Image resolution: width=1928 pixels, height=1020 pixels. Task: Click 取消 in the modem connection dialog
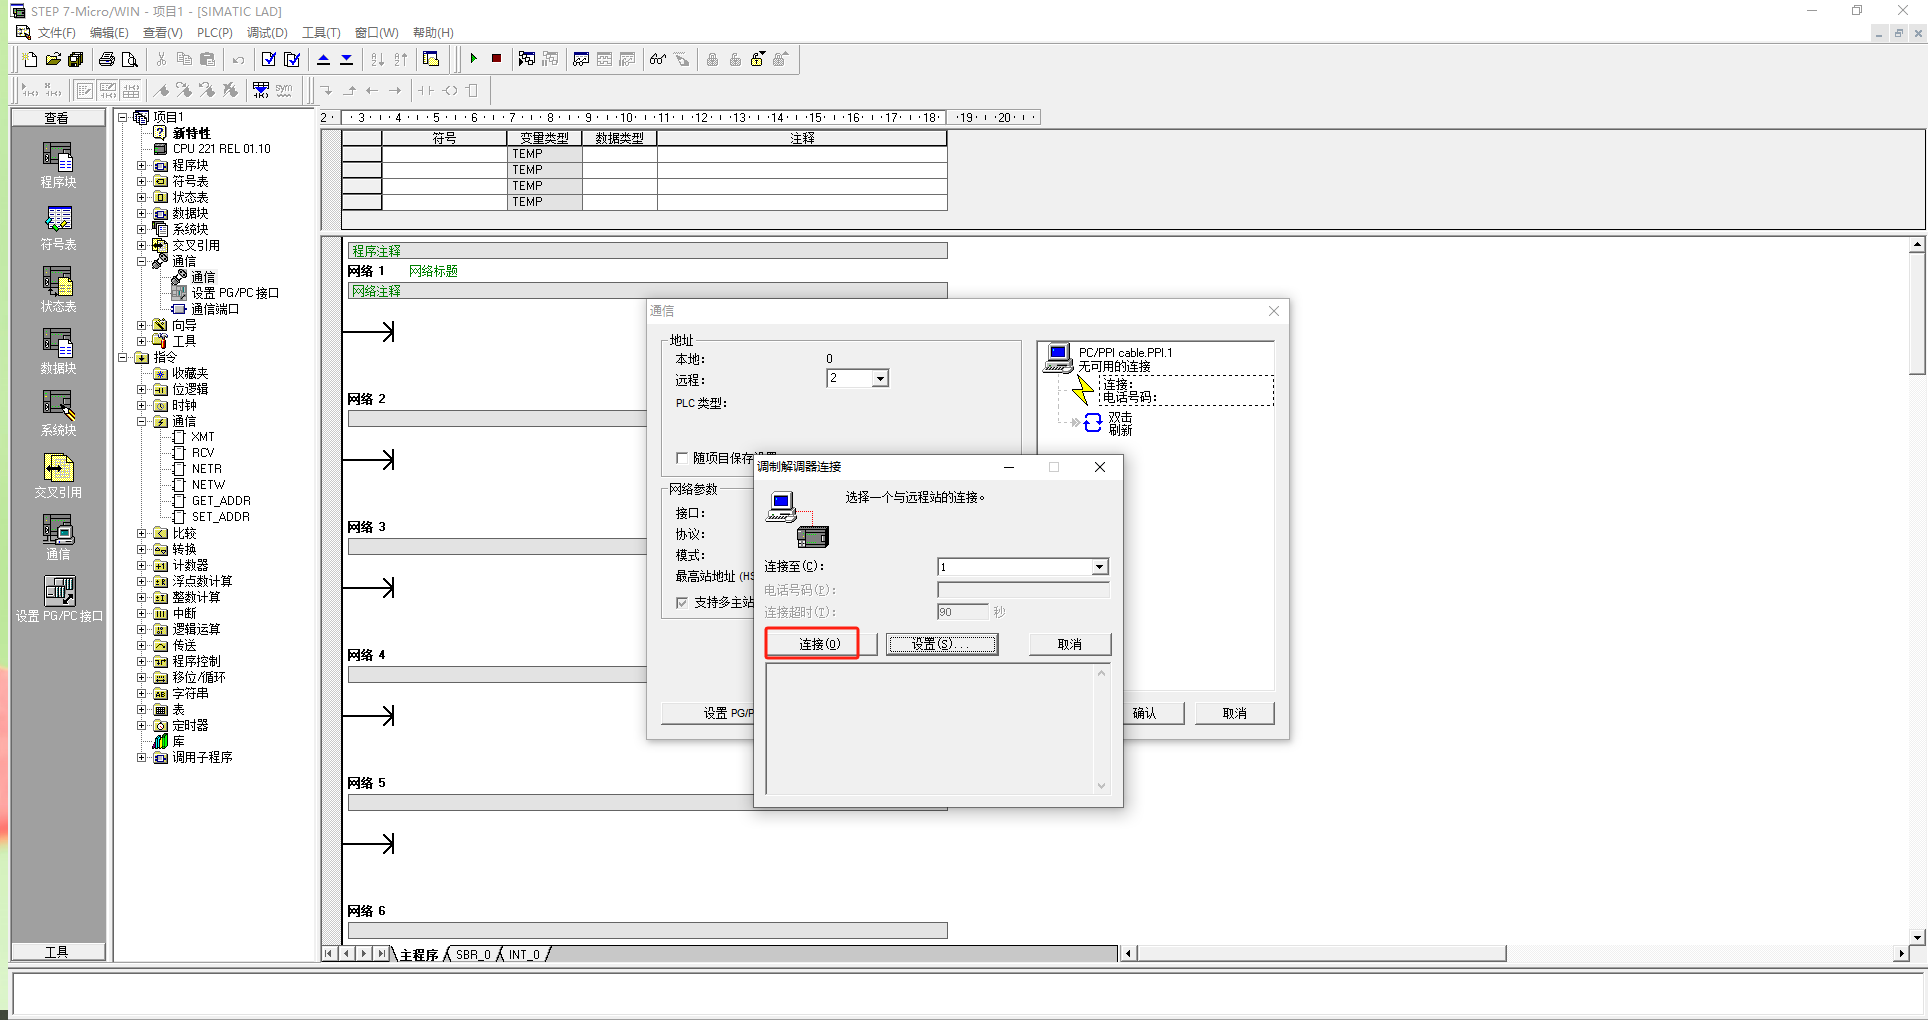pyautogui.click(x=1070, y=644)
